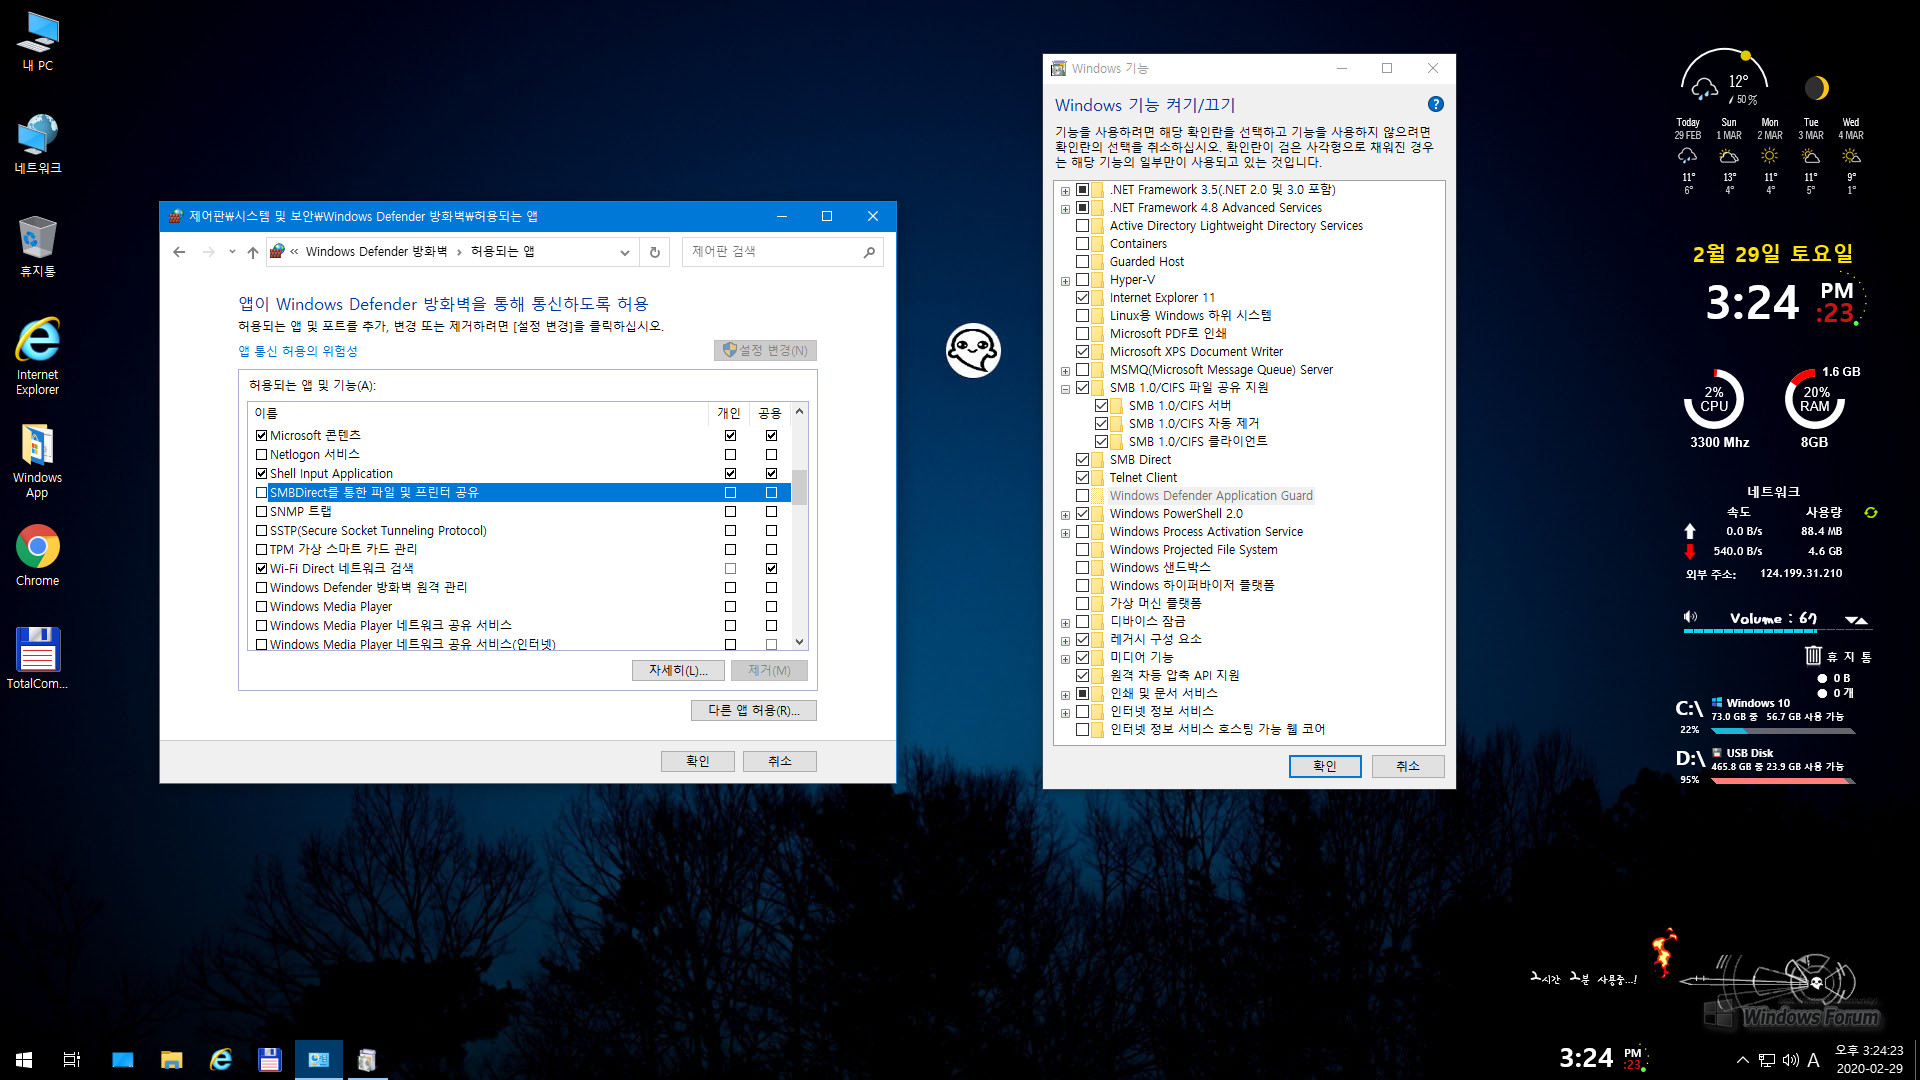This screenshot has height=1080, width=1920.
Task: Cancel the Windows features dialog
Action: click(1407, 766)
